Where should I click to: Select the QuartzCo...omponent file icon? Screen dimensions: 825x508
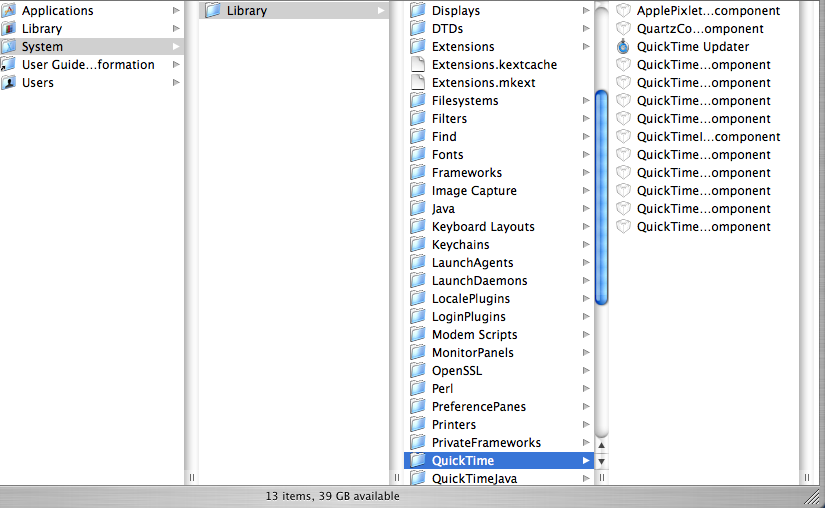click(623, 28)
